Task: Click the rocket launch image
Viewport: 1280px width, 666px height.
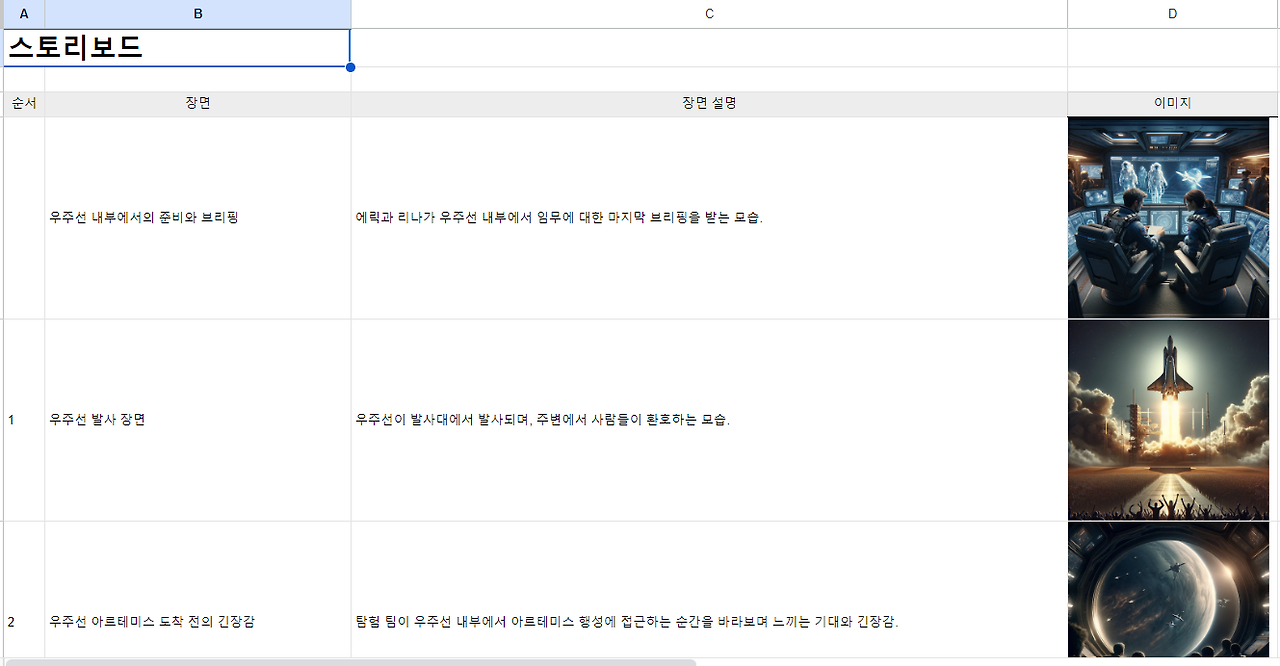Action: [x=1168, y=420]
